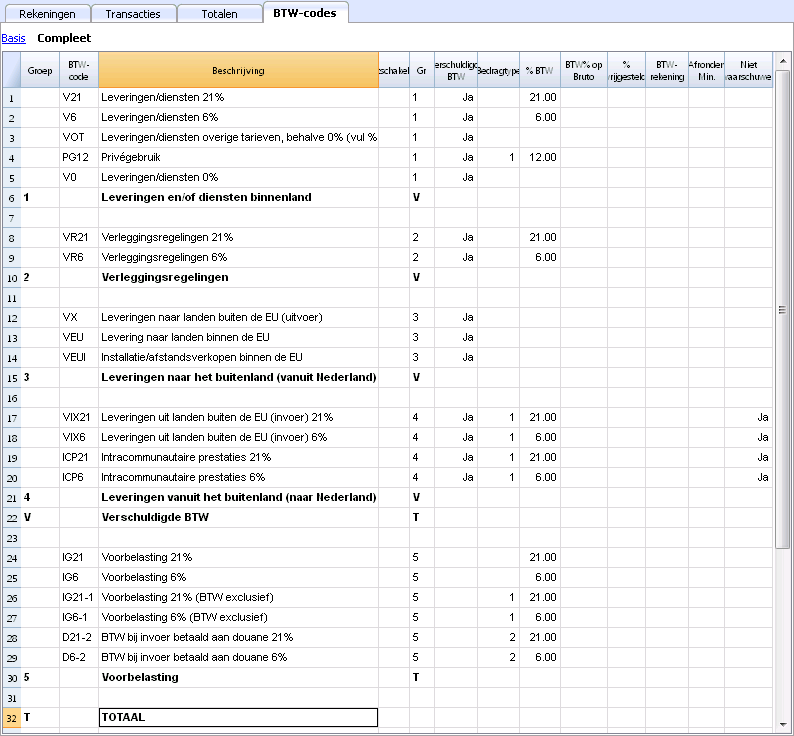
Task: Click the % vrijgesteld column header
Action: pyautogui.click(x=626, y=70)
